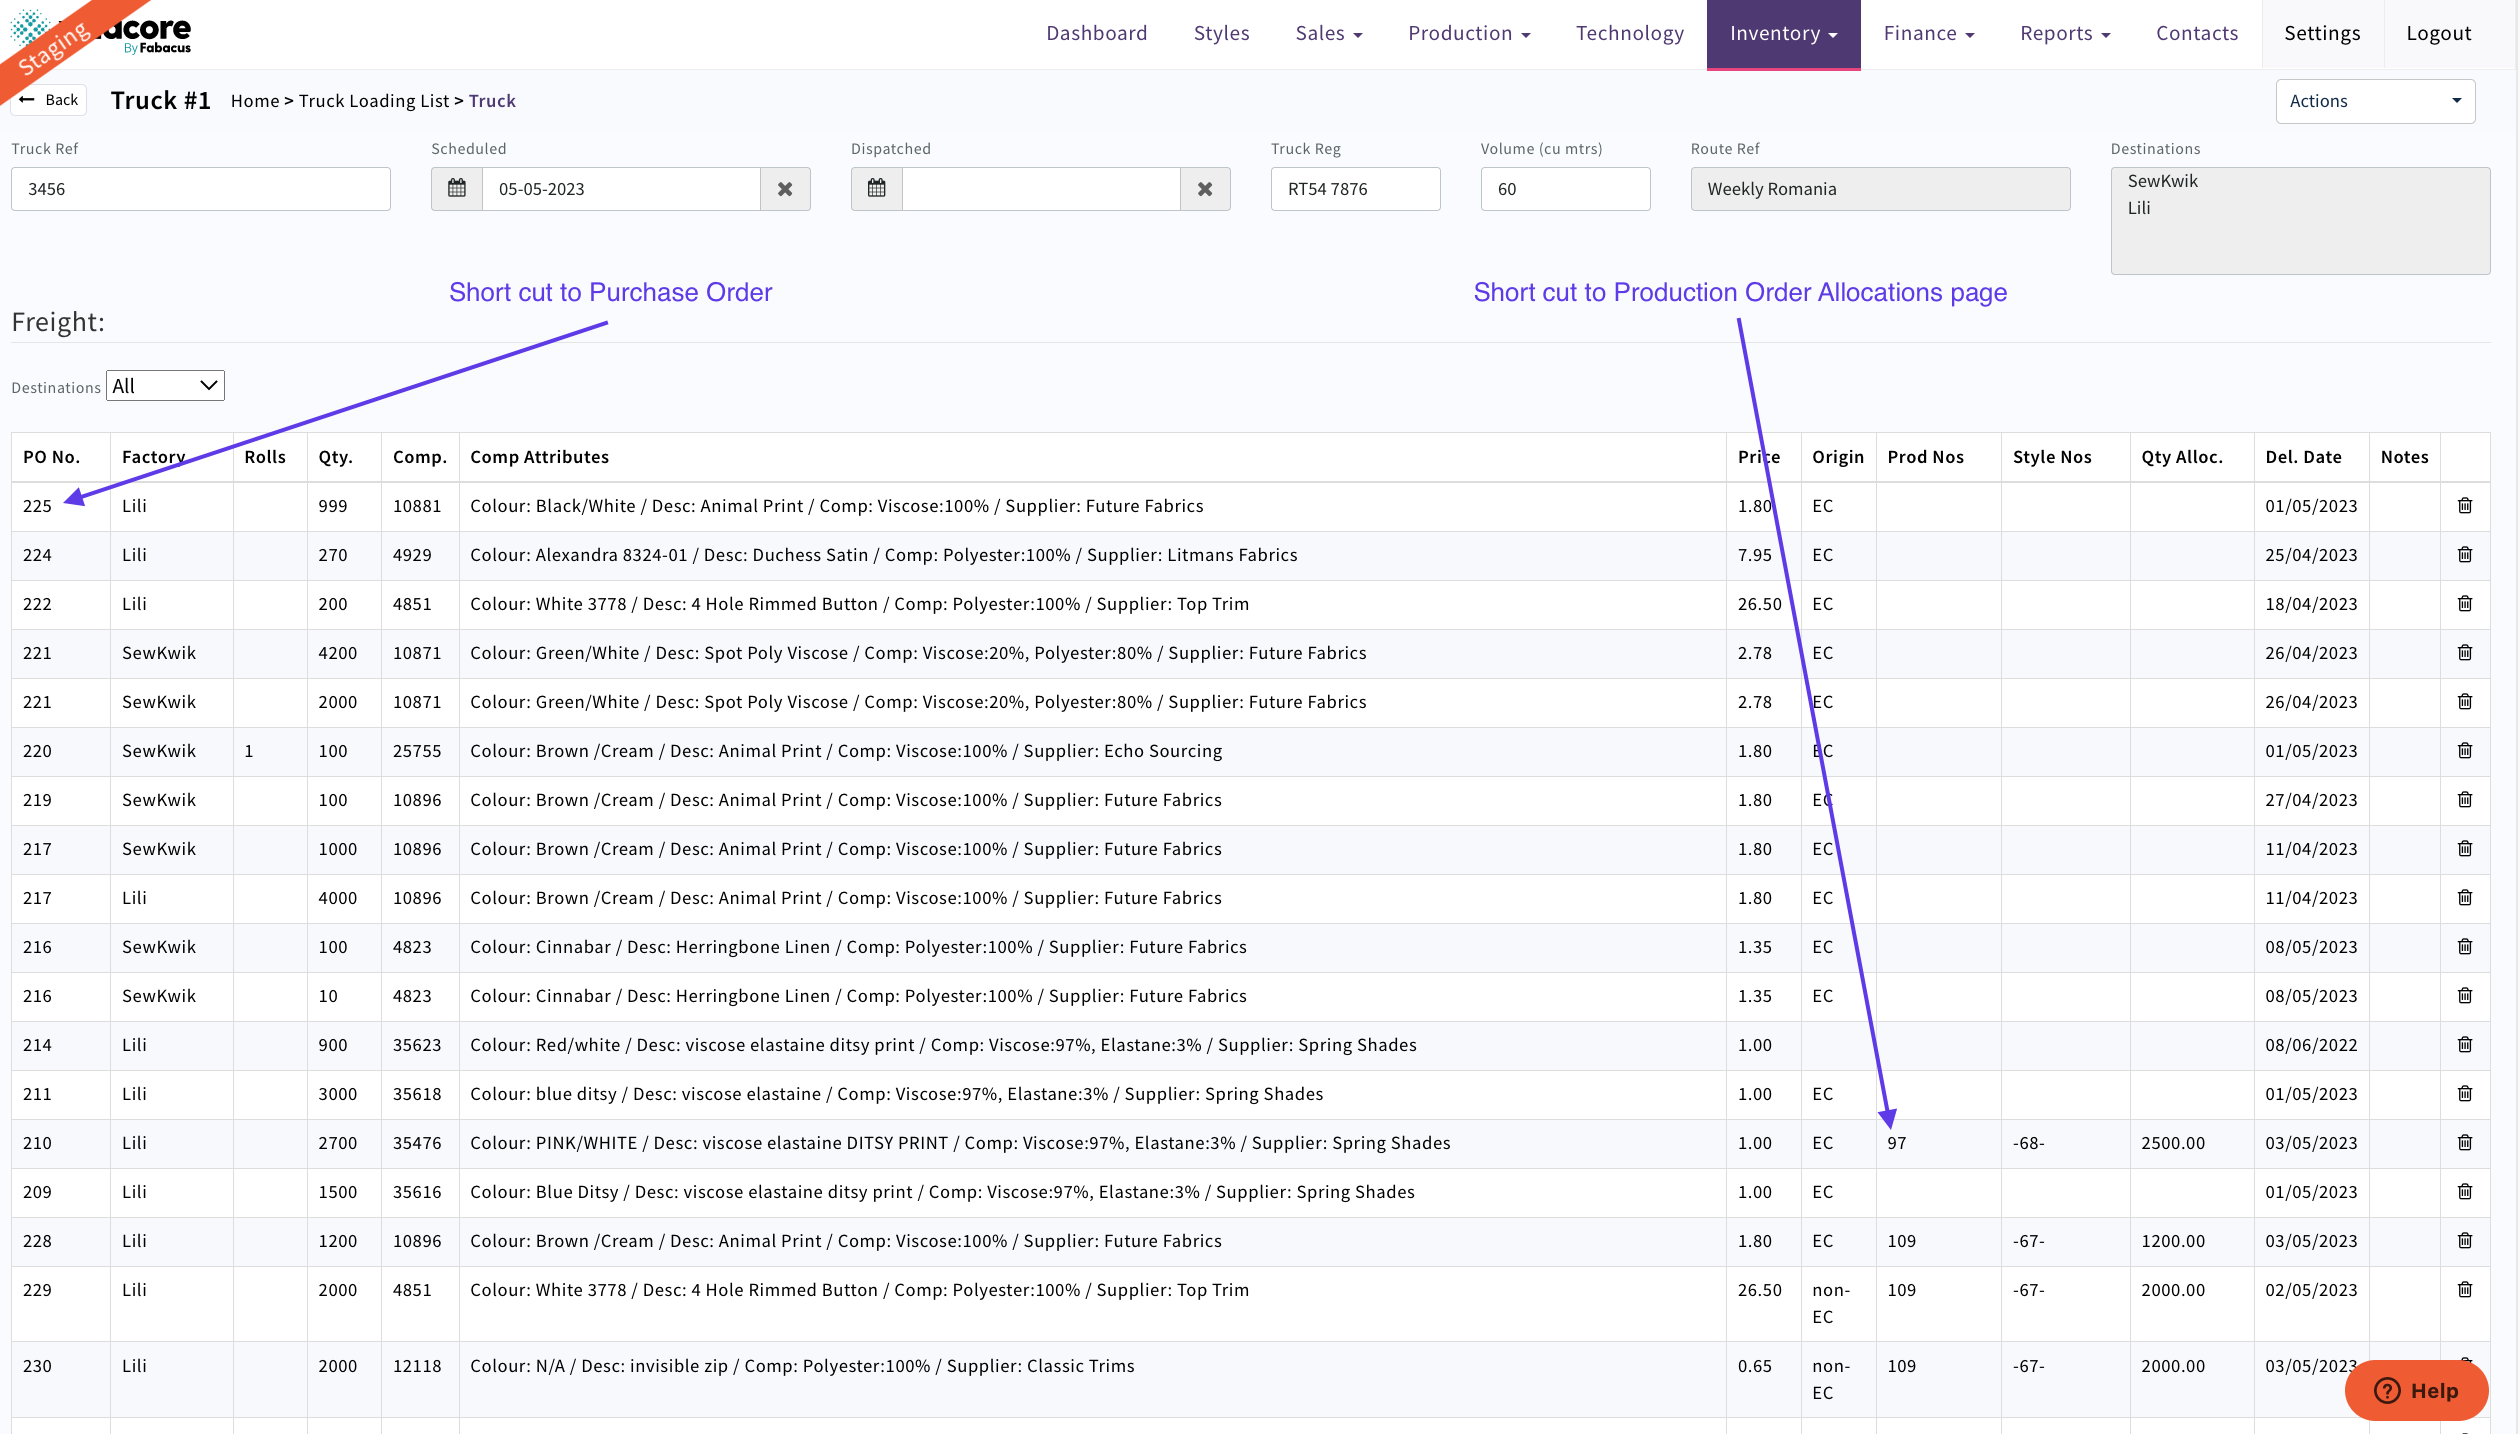Open the Reports menu

point(2064,34)
